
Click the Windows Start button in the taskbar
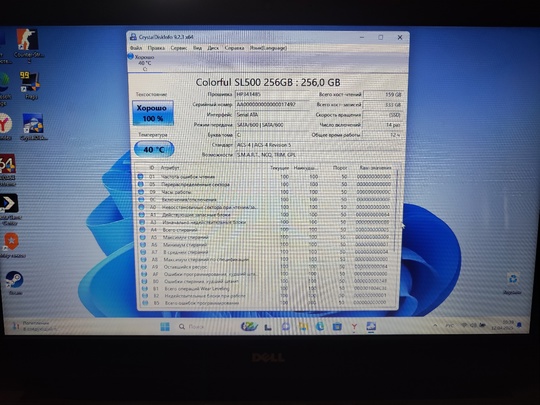(165, 326)
